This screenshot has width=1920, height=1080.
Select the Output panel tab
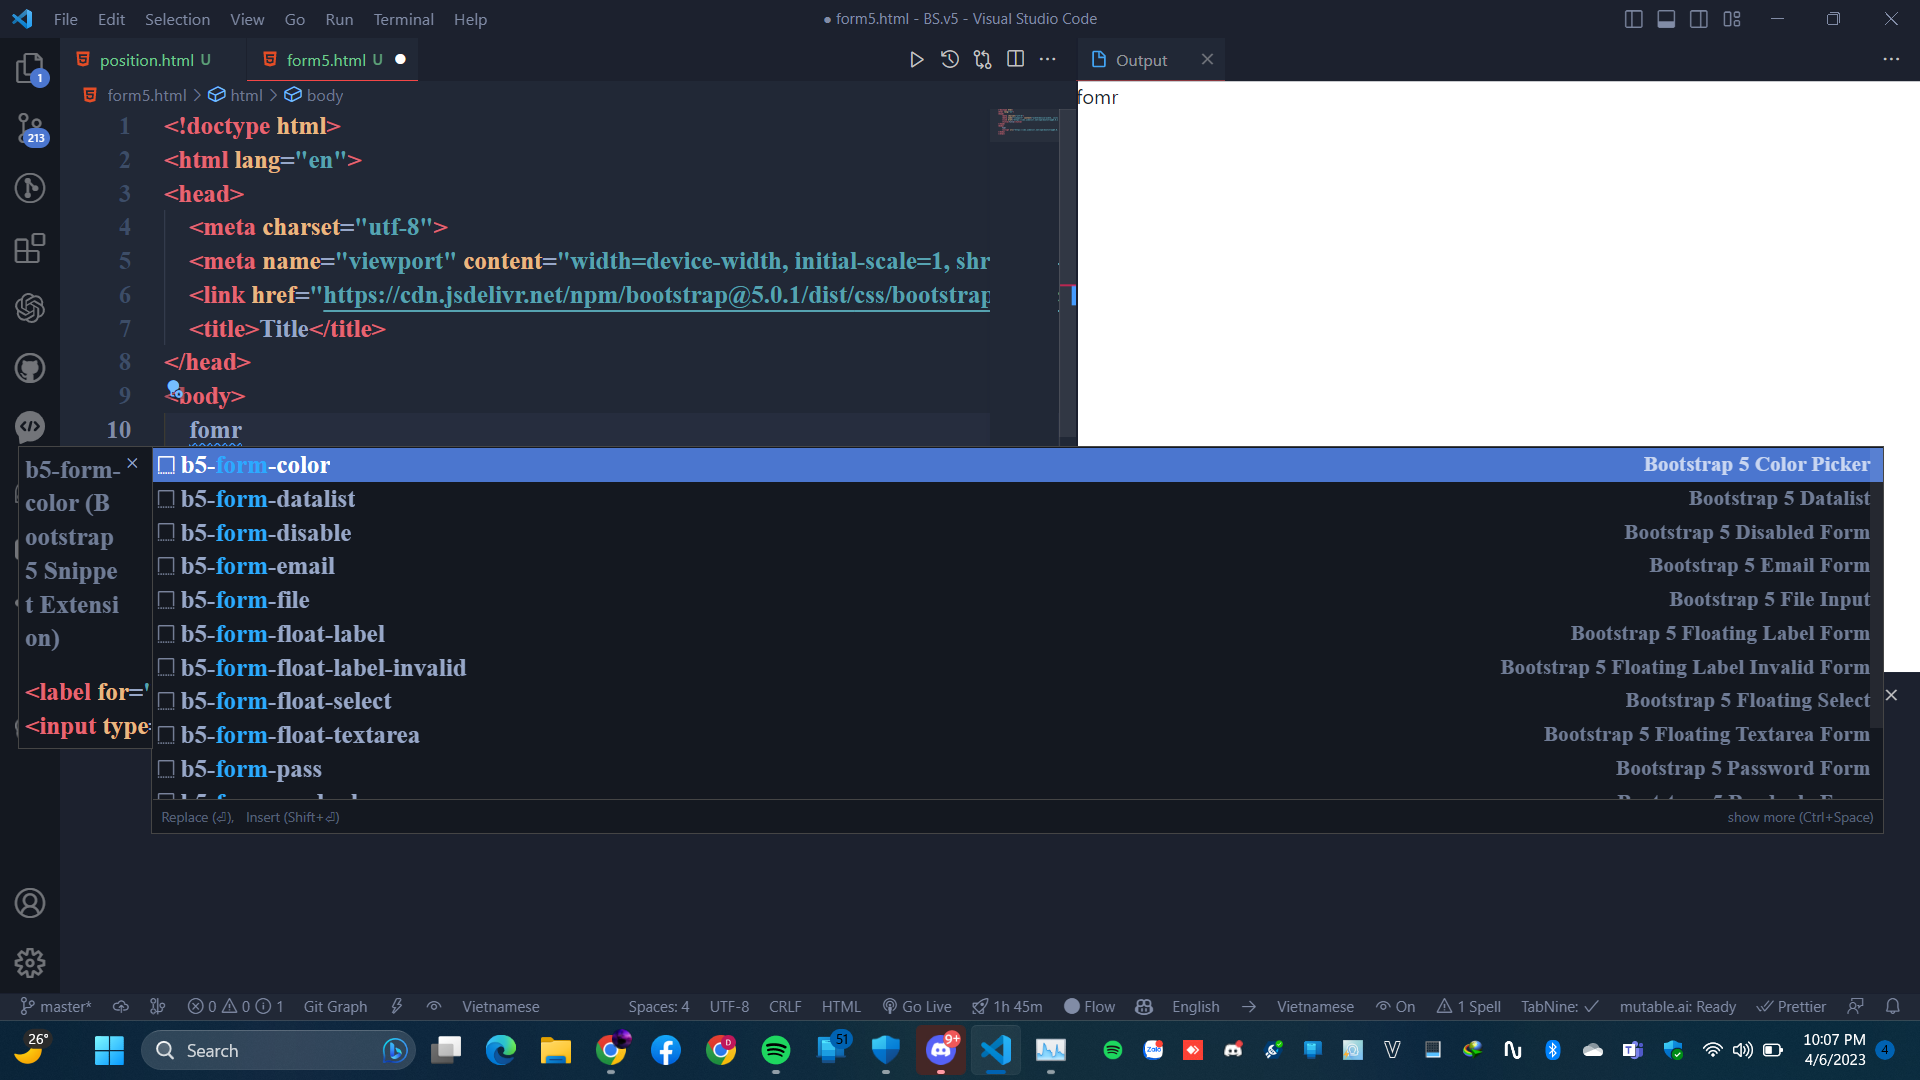(x=1141, y=60)
